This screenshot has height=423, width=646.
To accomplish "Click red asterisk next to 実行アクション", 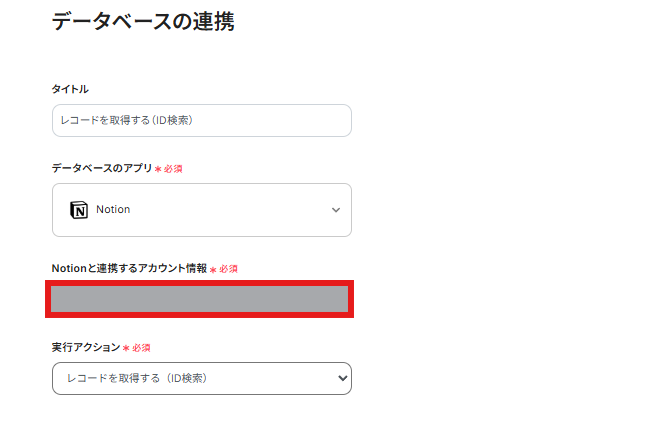I will (x=126, y=348).
